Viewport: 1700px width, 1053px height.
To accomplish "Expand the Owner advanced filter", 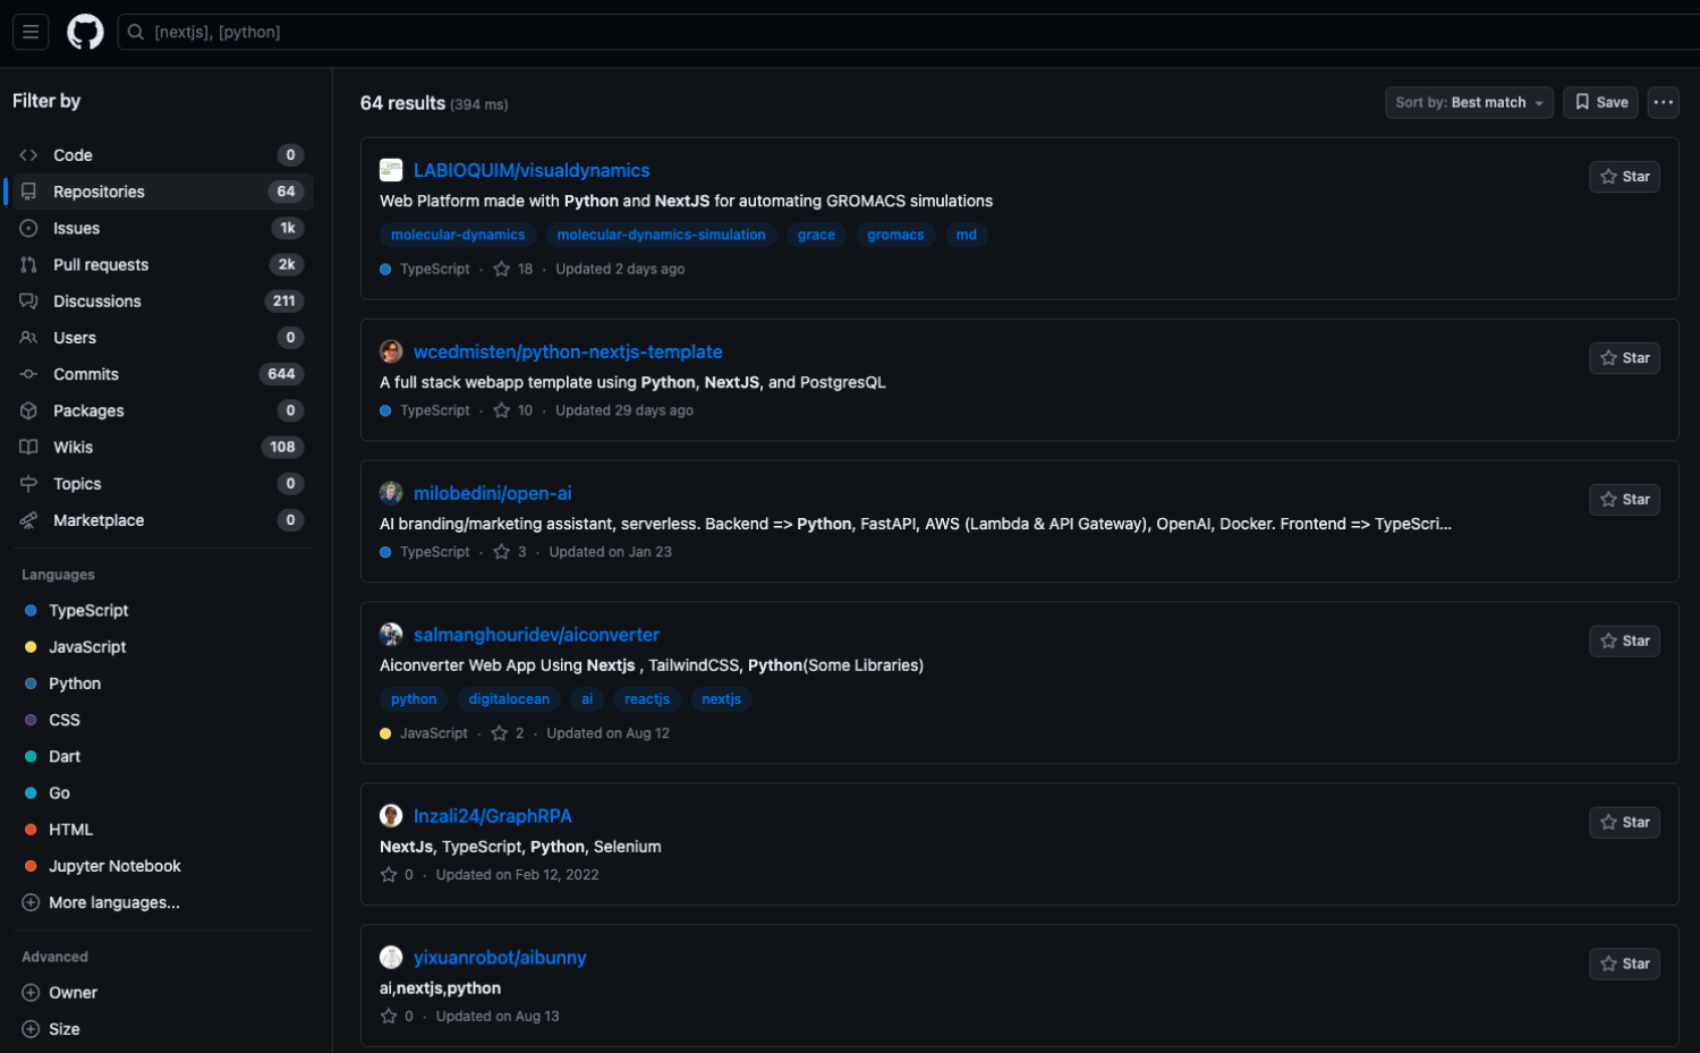I will (x=72, y=992).
